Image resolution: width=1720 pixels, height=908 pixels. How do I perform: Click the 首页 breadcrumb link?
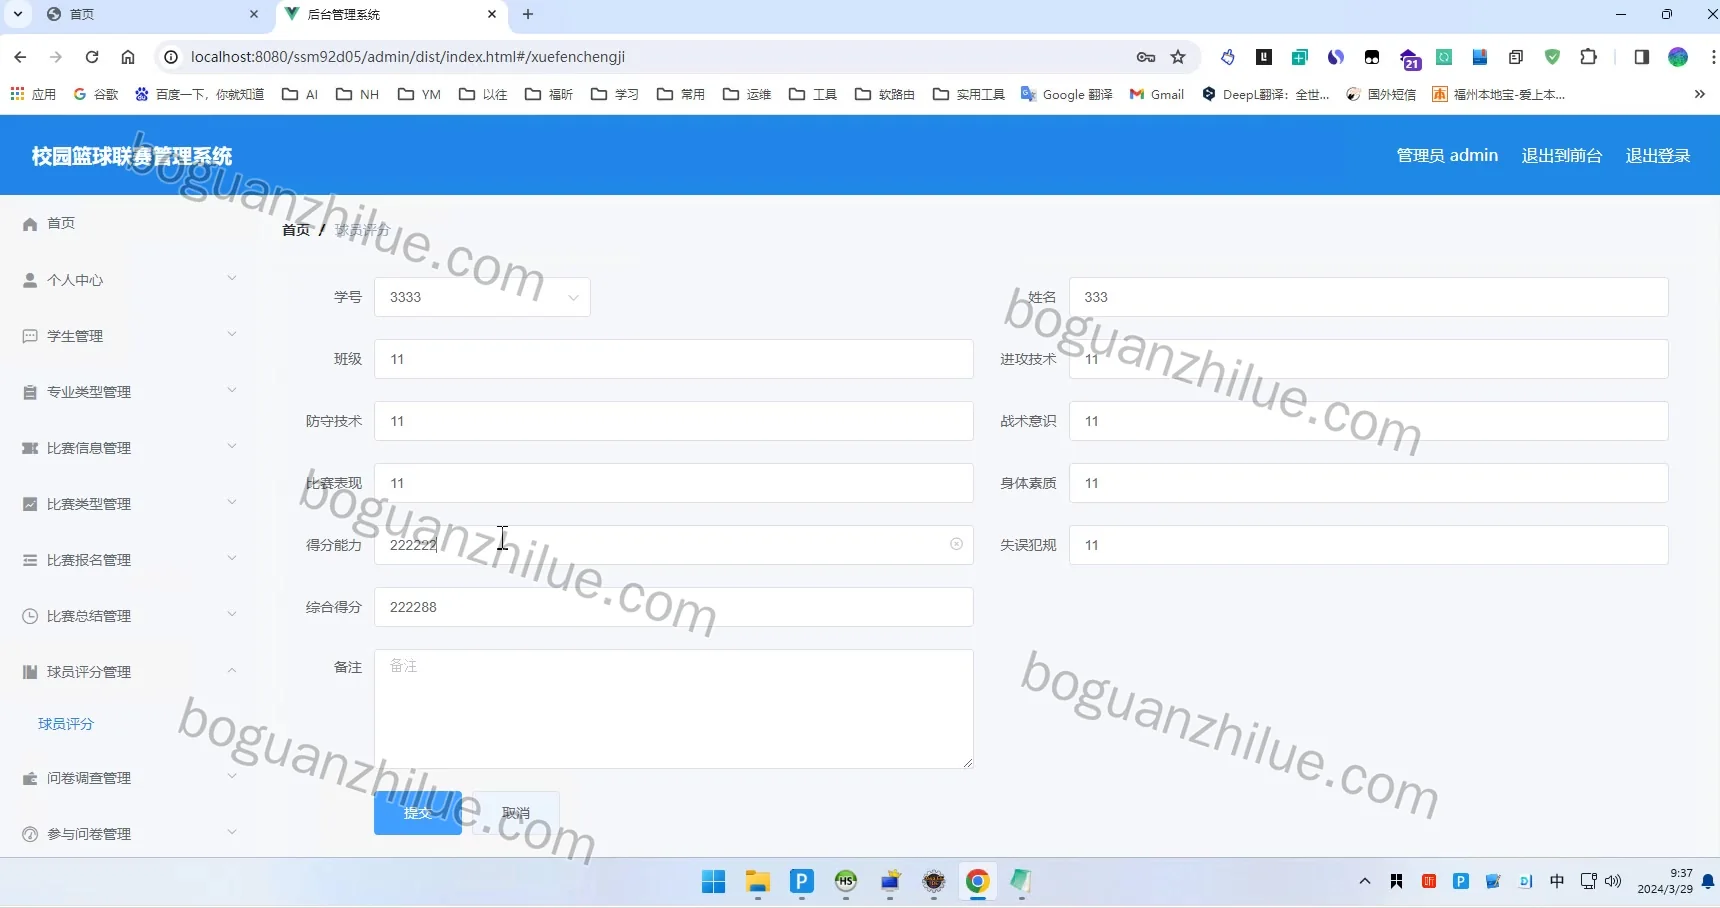click(296, 230)
